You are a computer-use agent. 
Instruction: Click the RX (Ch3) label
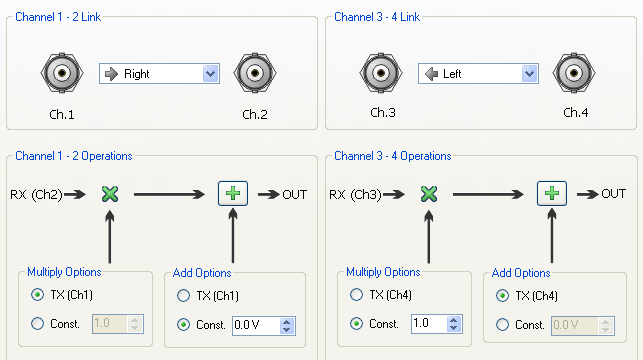point(355,194)
